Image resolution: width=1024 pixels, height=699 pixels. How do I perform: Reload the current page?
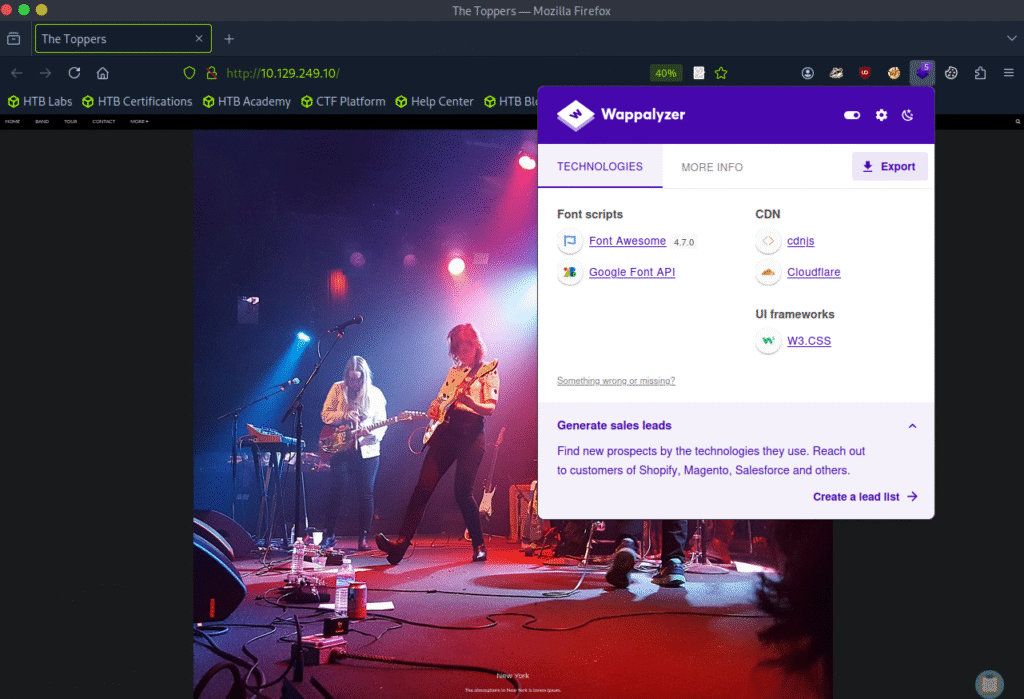coord(74,73)
